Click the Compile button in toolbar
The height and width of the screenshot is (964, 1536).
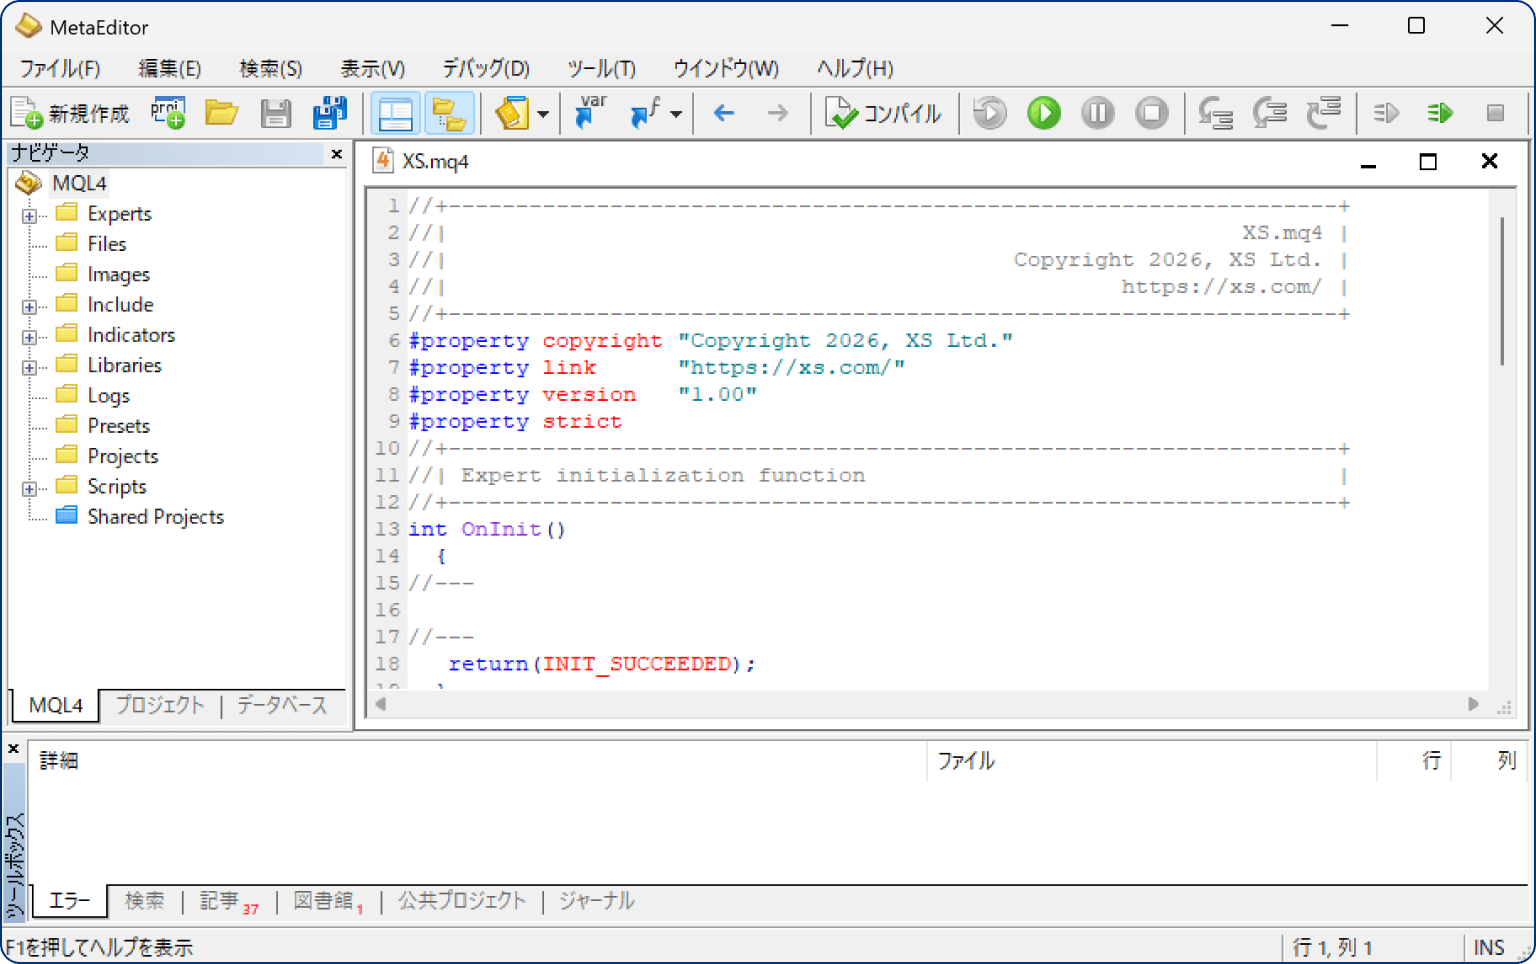tap(883, 113)
